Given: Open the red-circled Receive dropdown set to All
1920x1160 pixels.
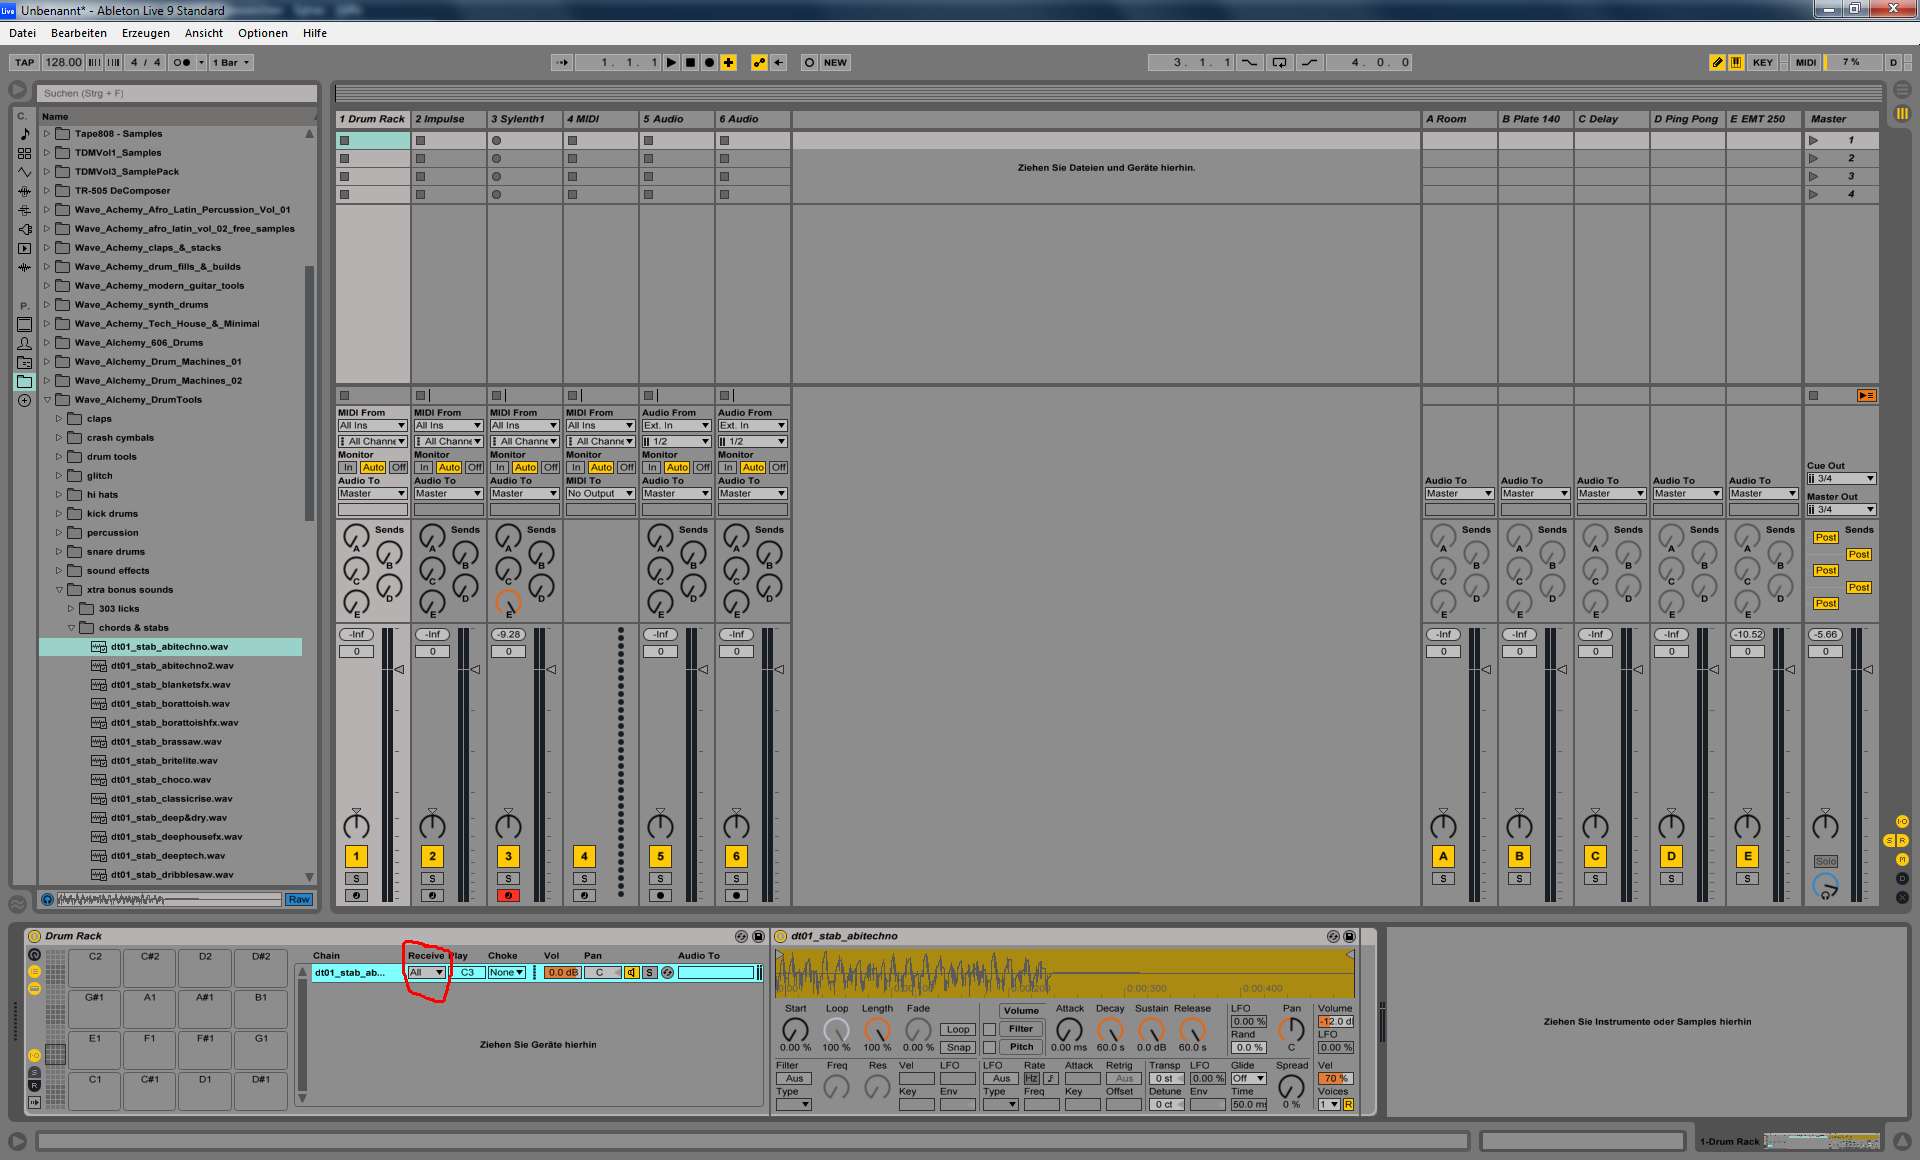Looking at the screenshot, I should (426, 971).
